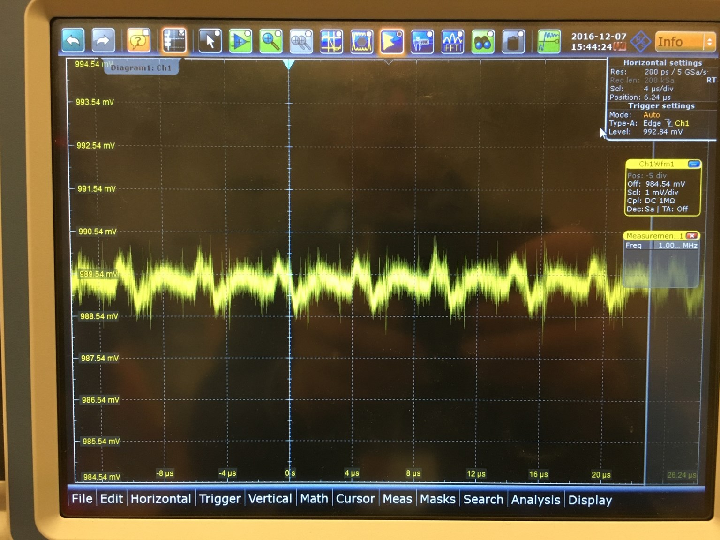
Task: Open the Edit menu
Action: 112,499
